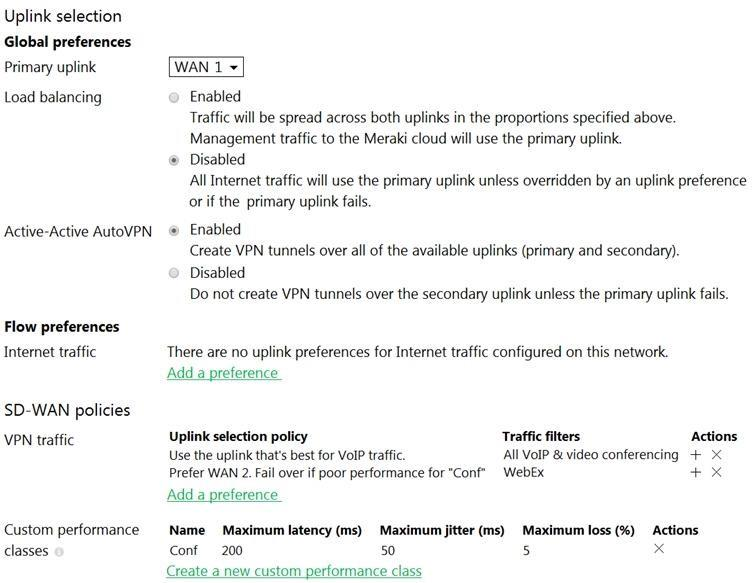Click the Conf maximum jitter value 50
The height and width of the screenshot is (583, 755).
pyautogui.click(x=388, y=550)
